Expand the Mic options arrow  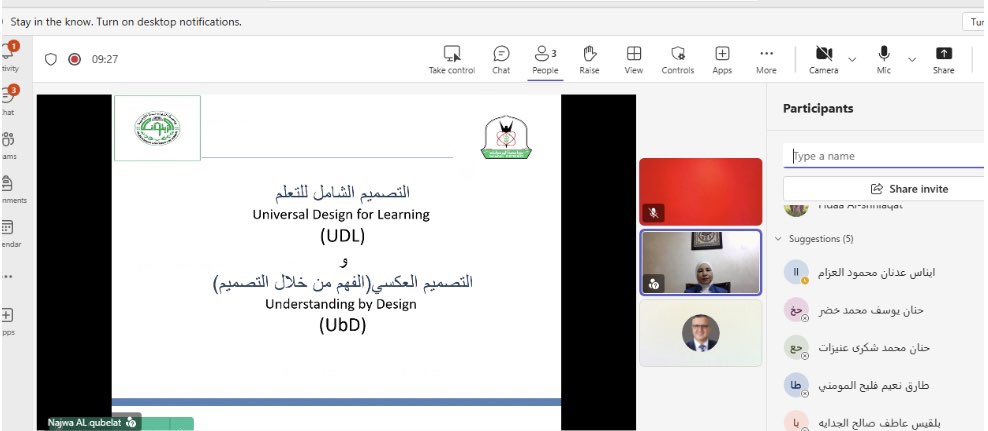[912, 60]
